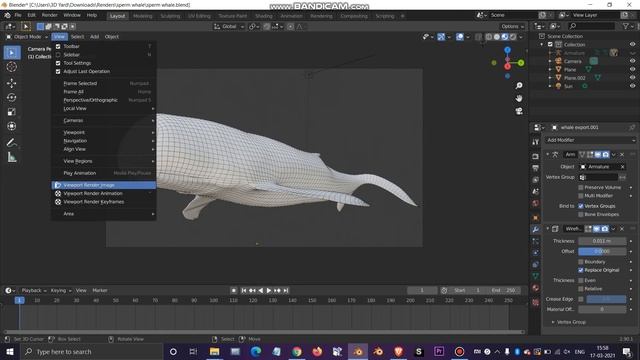Click Viewport Render Keyframes entry
This screenshot has width=640, height=360.
tap(104, 202)
